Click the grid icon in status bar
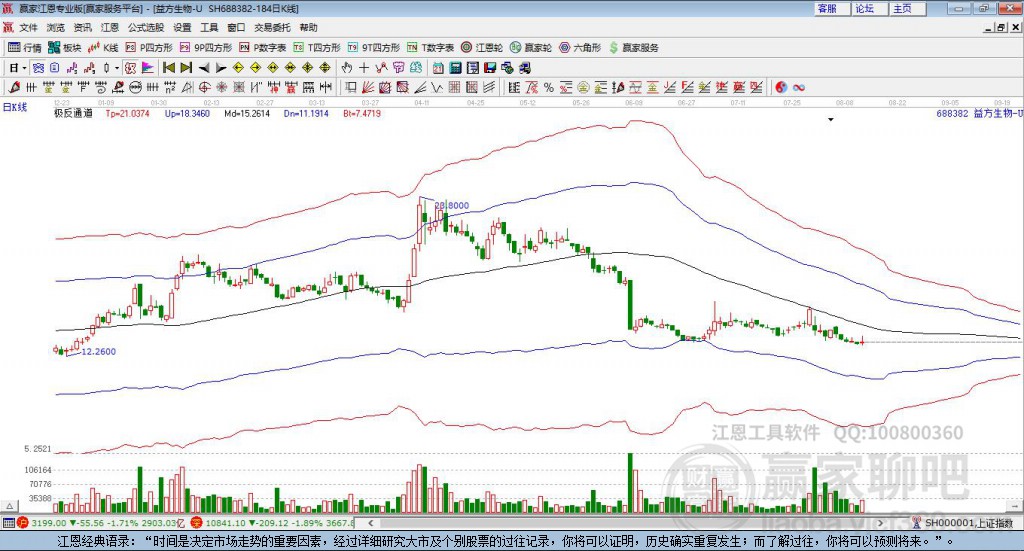1024x551 pixels. pyautogui.click(x=8, y=523)
